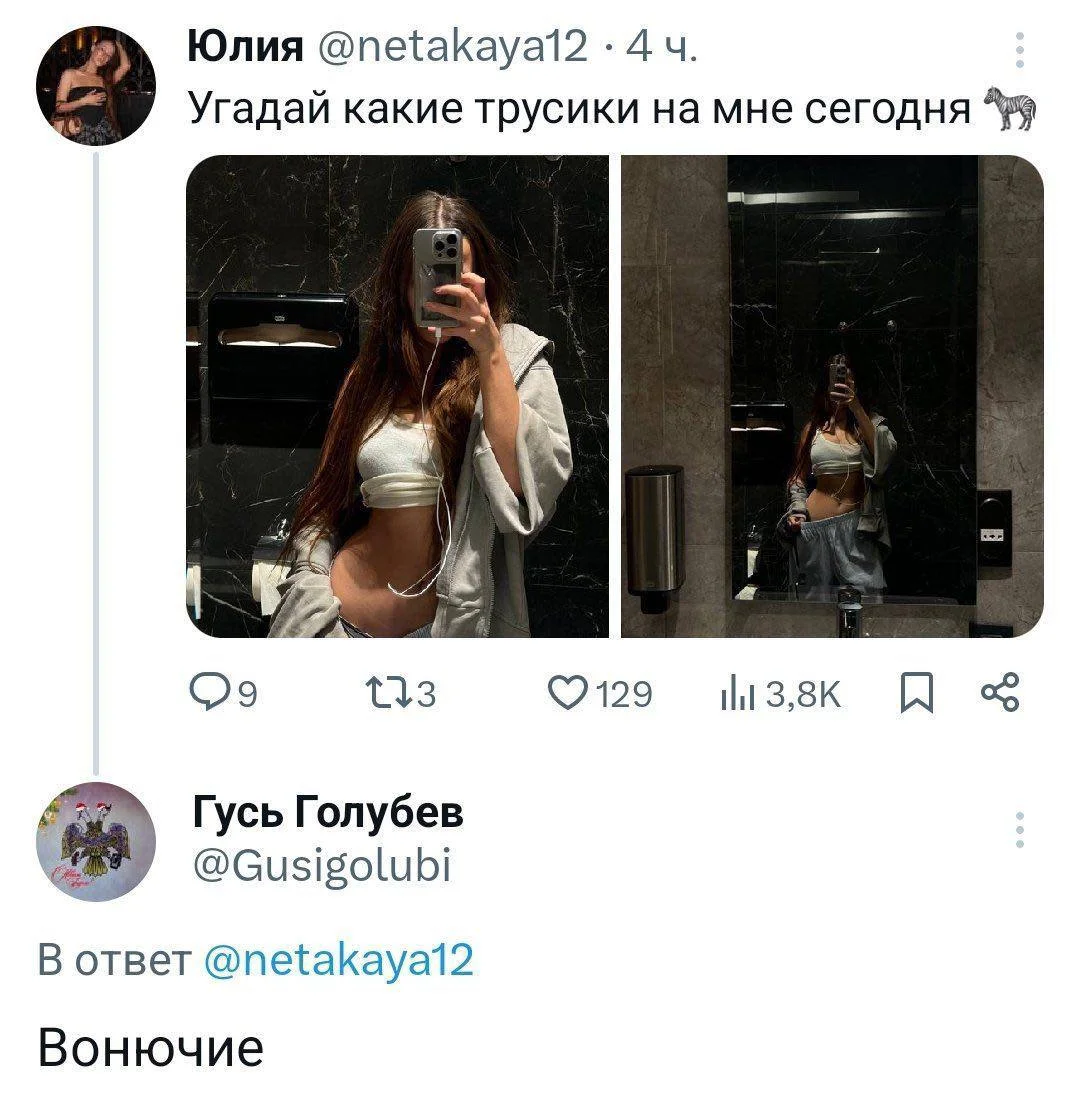Like the tweet with the heart icon
Image resolution: width=1080 pixels, height=1100 pixels.
click(569, 693)
